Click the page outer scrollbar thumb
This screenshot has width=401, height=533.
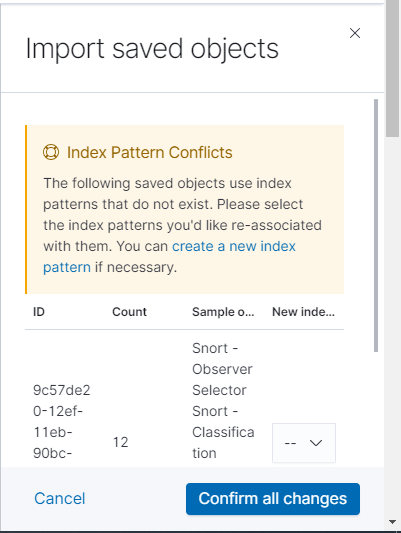(x=393, y=68)
